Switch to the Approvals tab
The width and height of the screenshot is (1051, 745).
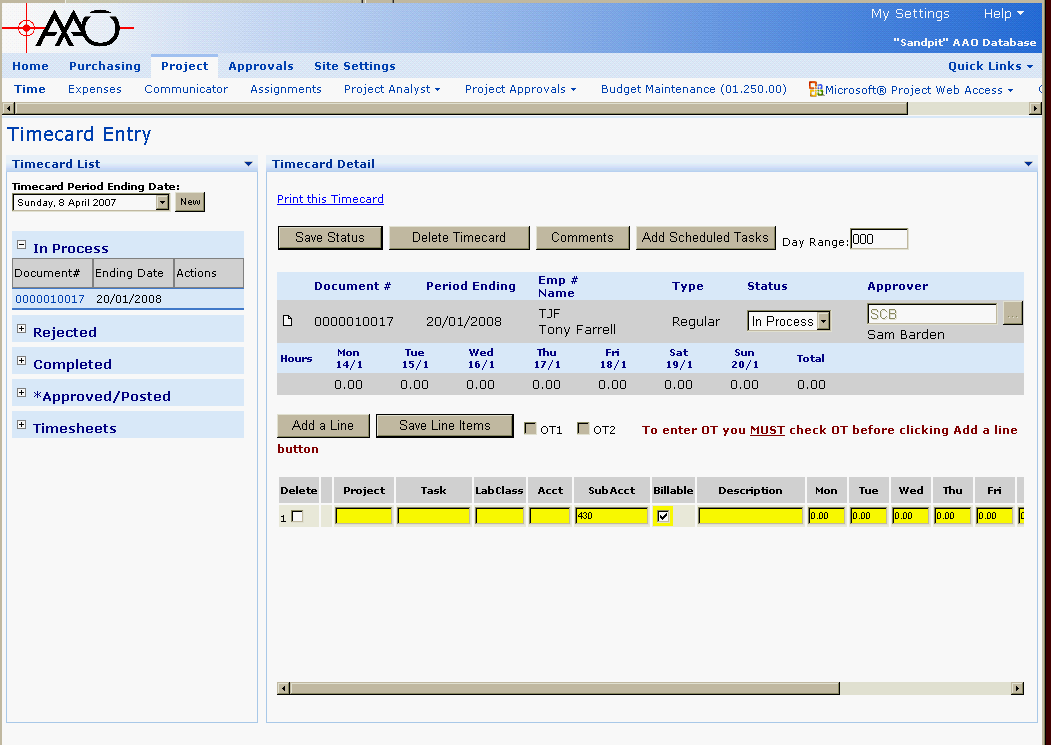click(260, 66)
